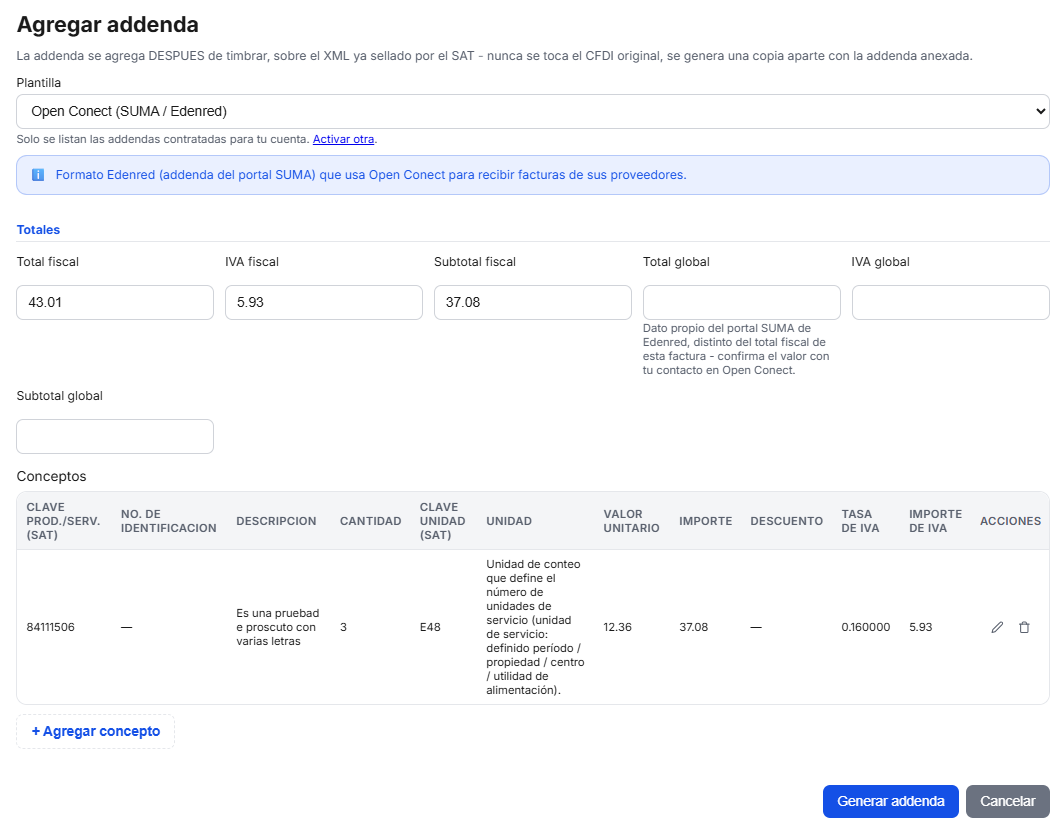Click the ACCIONES column header

tap(1011, 521)
